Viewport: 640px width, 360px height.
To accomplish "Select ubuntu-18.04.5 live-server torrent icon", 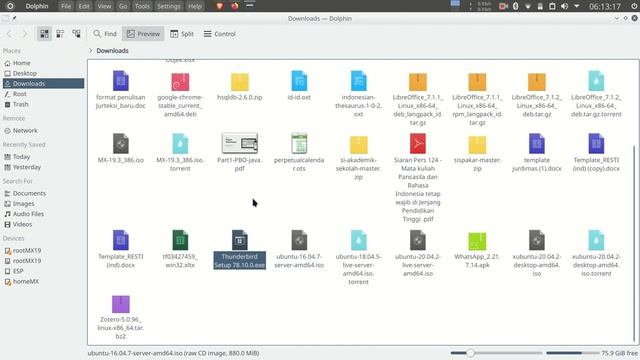I will tap(358, 240).
